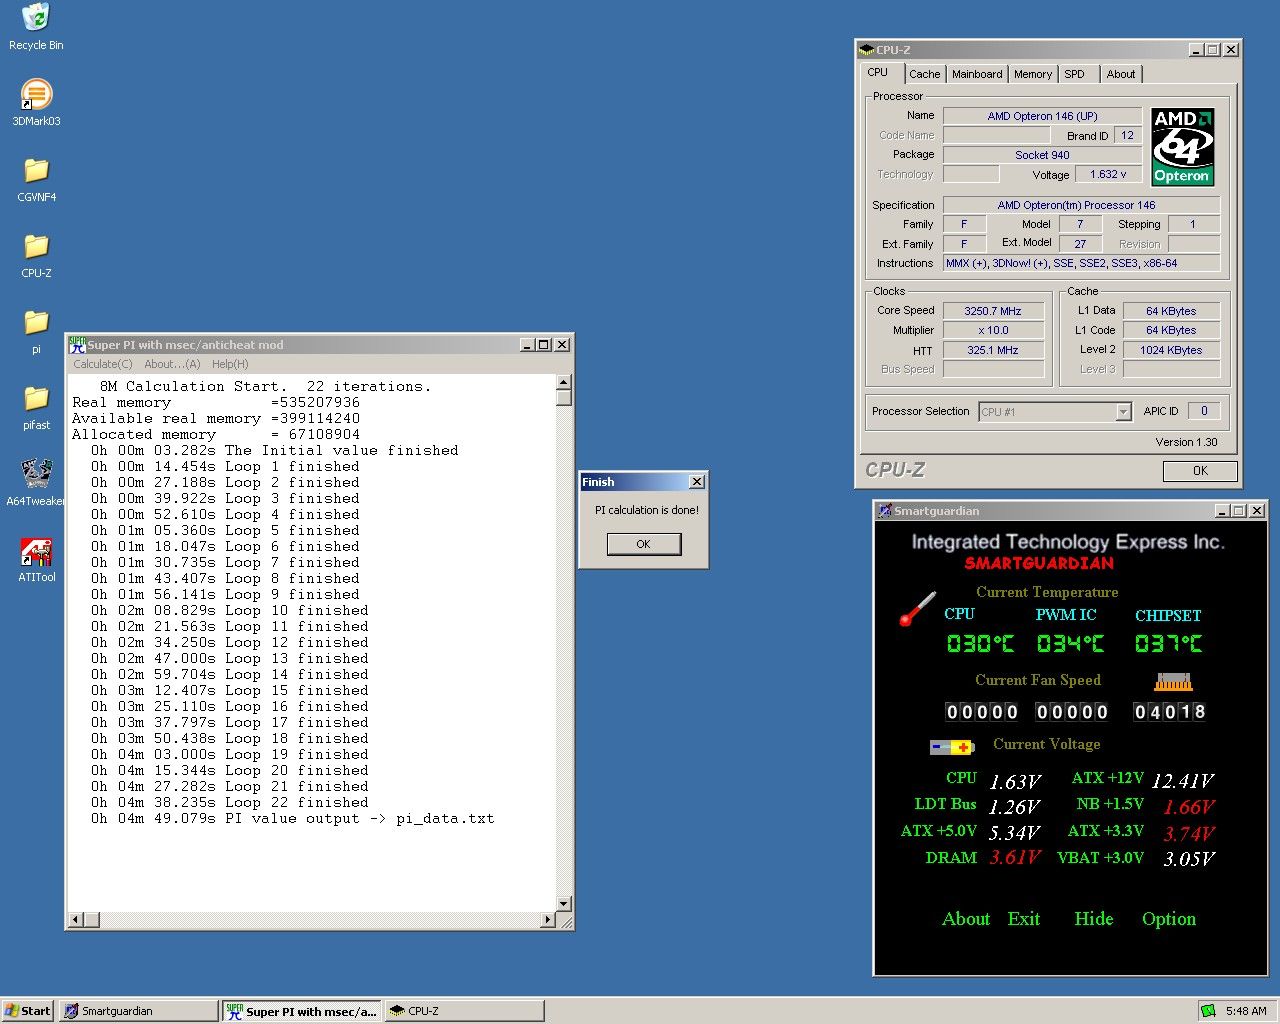The width and height of the screenshot is (1280, 1024).
Task: Click the Super PI vertical scrollbar up arrow
Action: [564, 382]
